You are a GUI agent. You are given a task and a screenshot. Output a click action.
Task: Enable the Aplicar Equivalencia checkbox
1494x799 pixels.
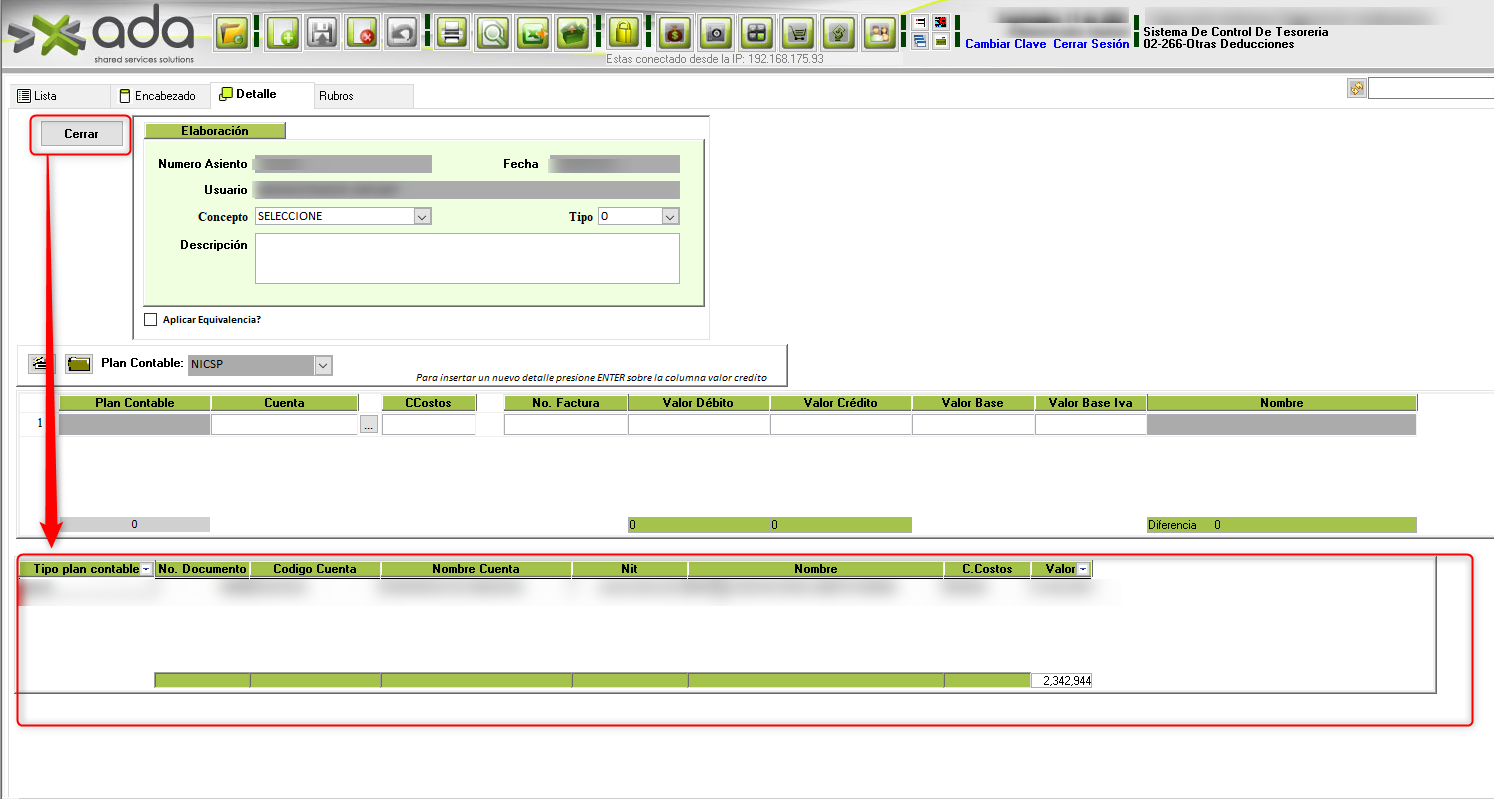(151, 320)
